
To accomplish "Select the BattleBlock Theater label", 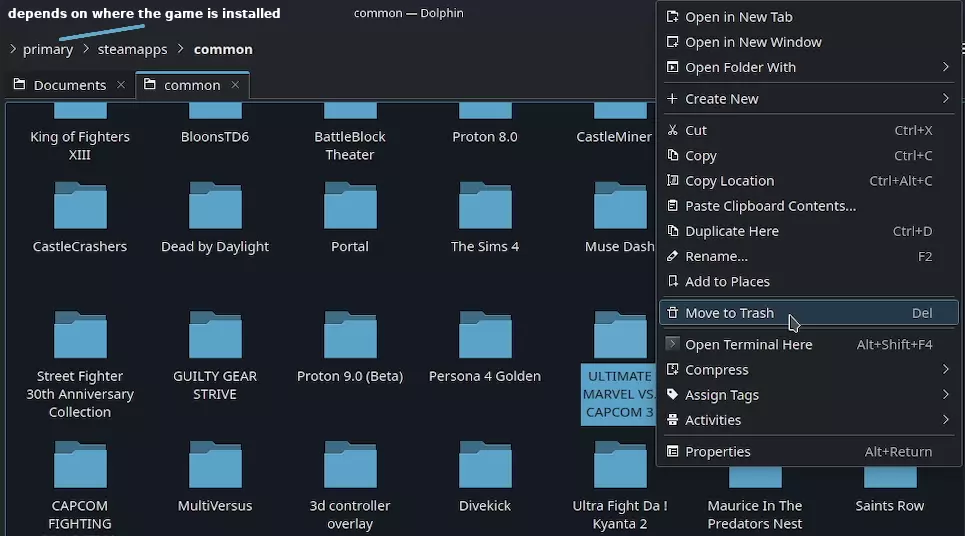I will (350, 145).
